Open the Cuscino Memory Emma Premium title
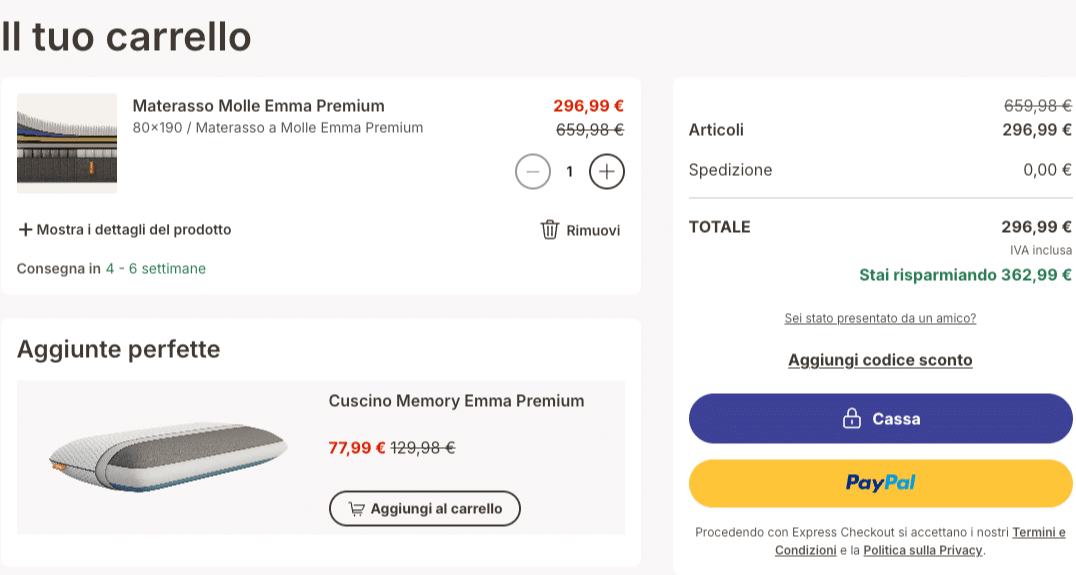Image resolution: width=1076 pixels, height=575 pixels. pos(456,401)
